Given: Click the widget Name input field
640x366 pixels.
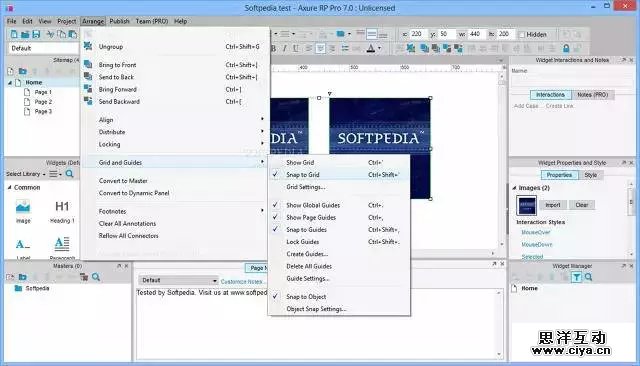Looking at the screenshot, I should 572,81.
